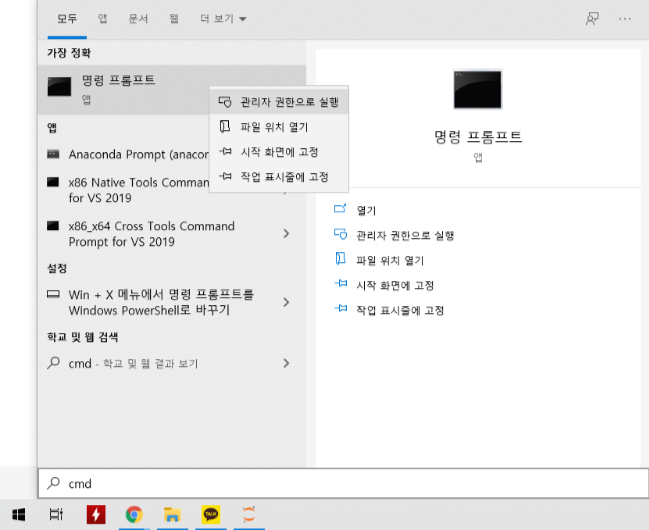Click the pin icon beside 작업 표시줄에 고정 in preview pane
This screenshot has width=649, height=530.
pos(341,308)
